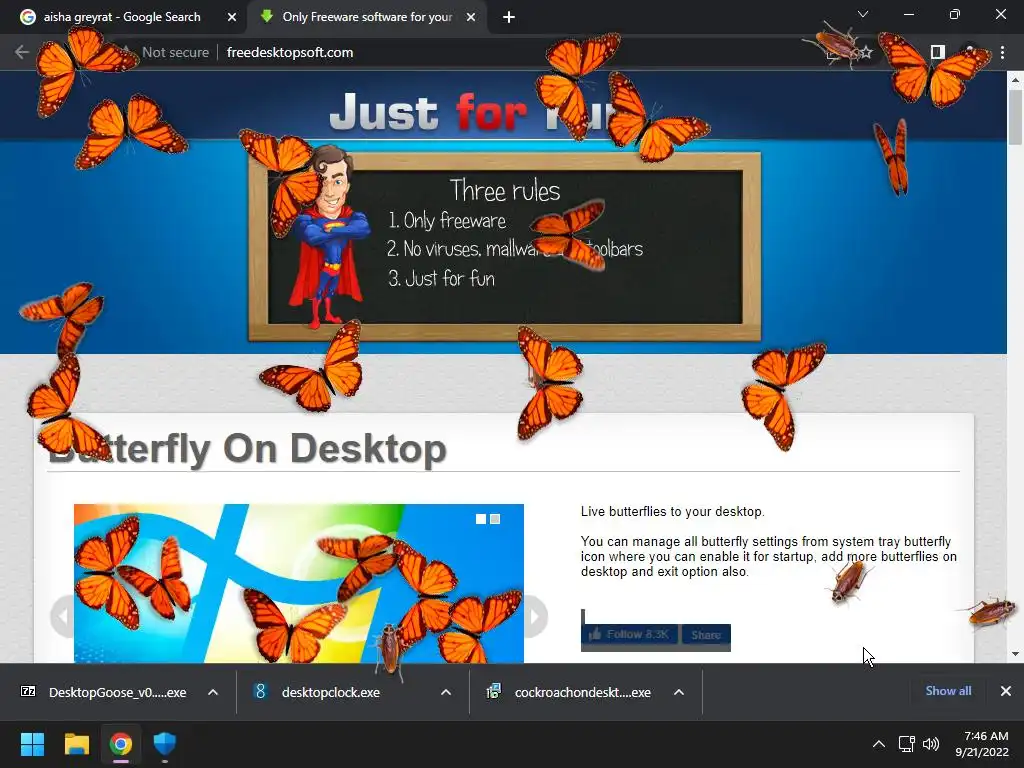Click the page scrollbar down arrow
The height and width of the screenshot is (768, 1024).
click(x=1015, y=654)
